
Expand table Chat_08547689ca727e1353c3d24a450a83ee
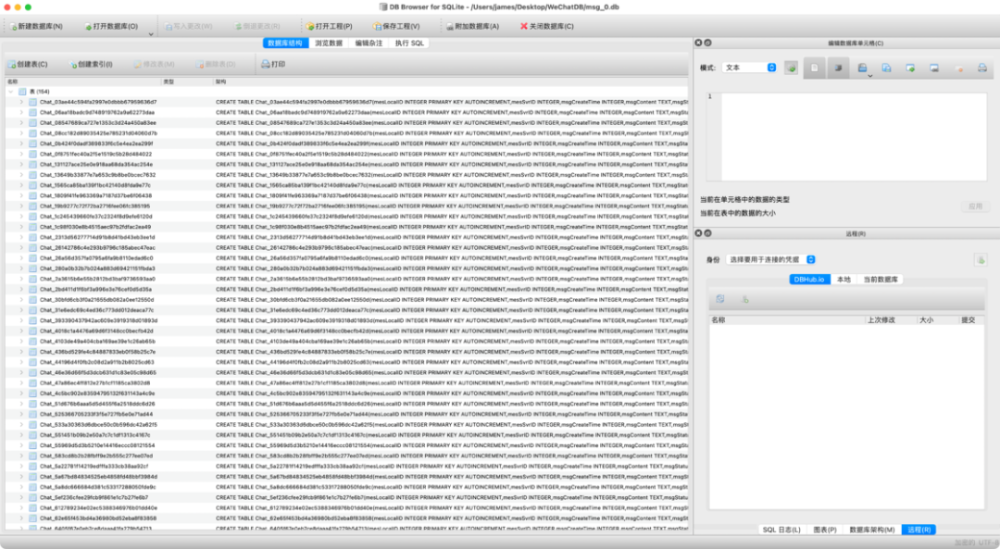[x=21, y=122]
